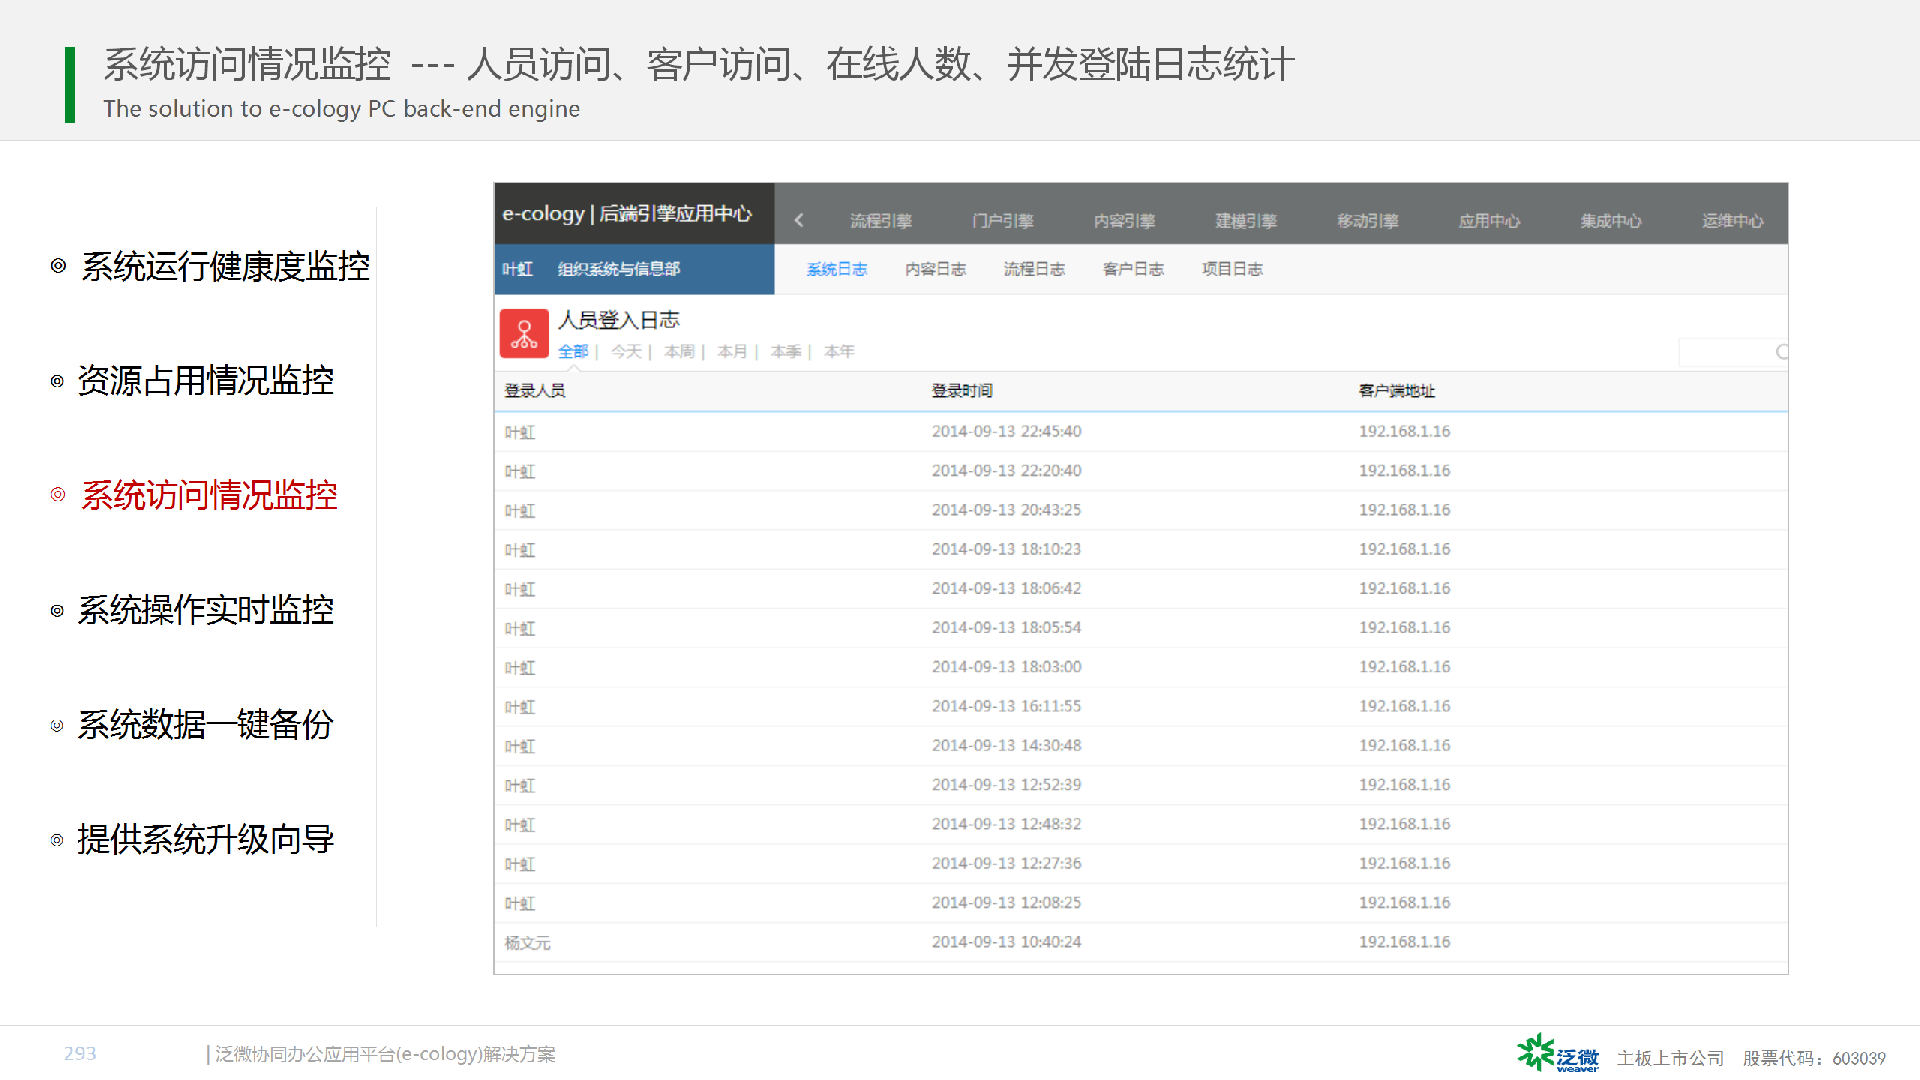The width and height of the screenshot is (1920, 1080).
Task: Click 系统运行健康度监控 in the left list
Action: (225, 267)
